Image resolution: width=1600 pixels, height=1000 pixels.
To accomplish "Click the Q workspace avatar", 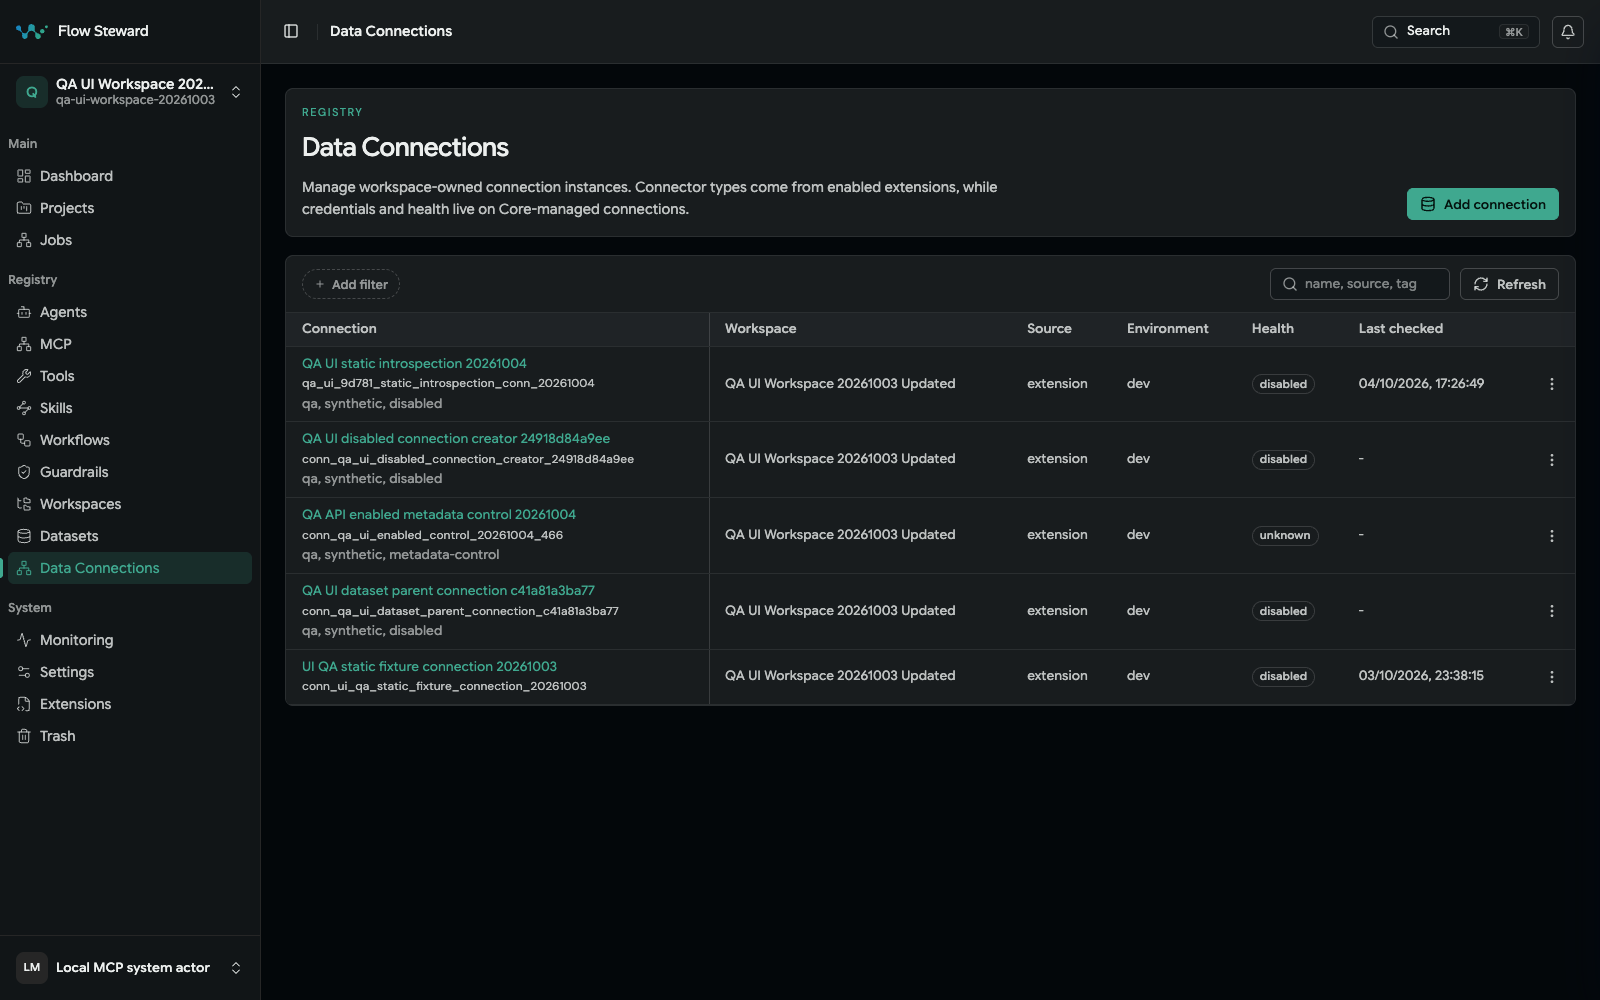I will [x=32, y=92].
